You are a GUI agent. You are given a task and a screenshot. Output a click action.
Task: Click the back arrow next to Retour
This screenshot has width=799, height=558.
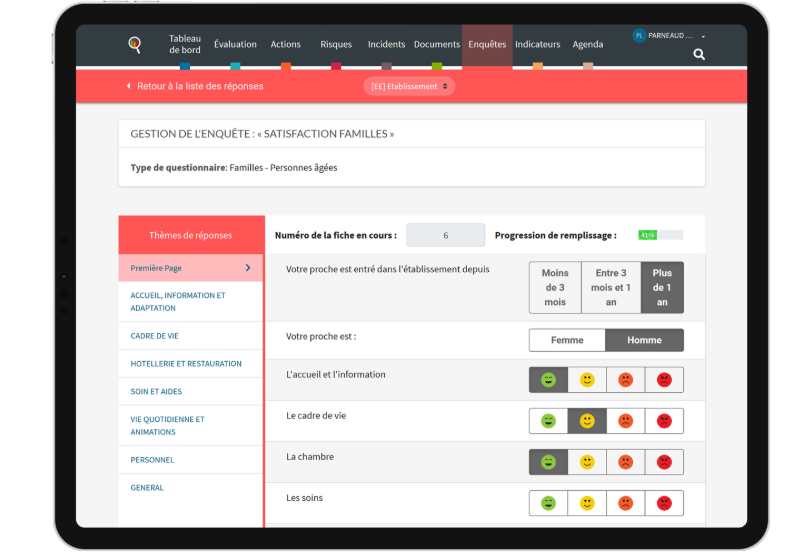(x=128, y=87)
